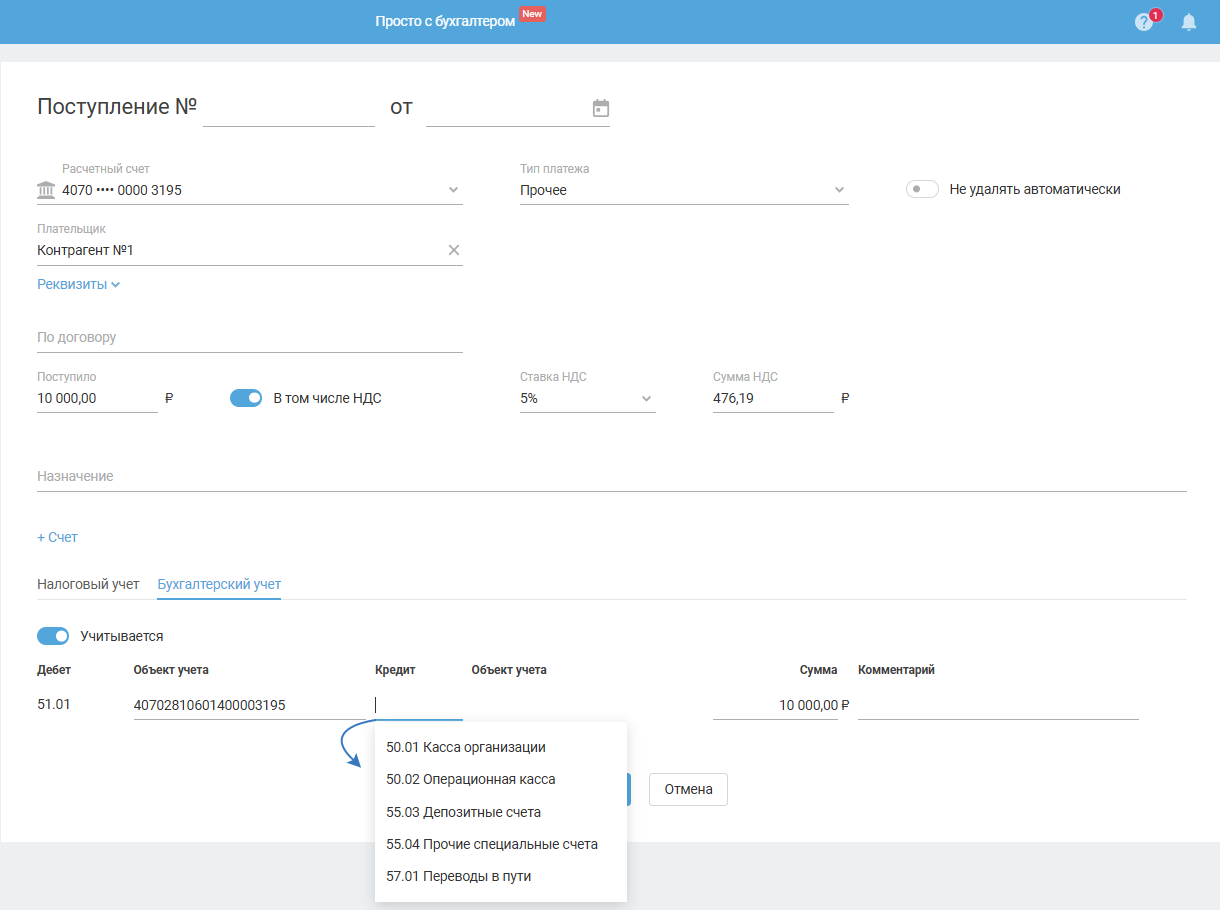Screen dimensions: 1220x910
Task: Choose 57.01 Переводы в пути
Action: click(459, 876)
